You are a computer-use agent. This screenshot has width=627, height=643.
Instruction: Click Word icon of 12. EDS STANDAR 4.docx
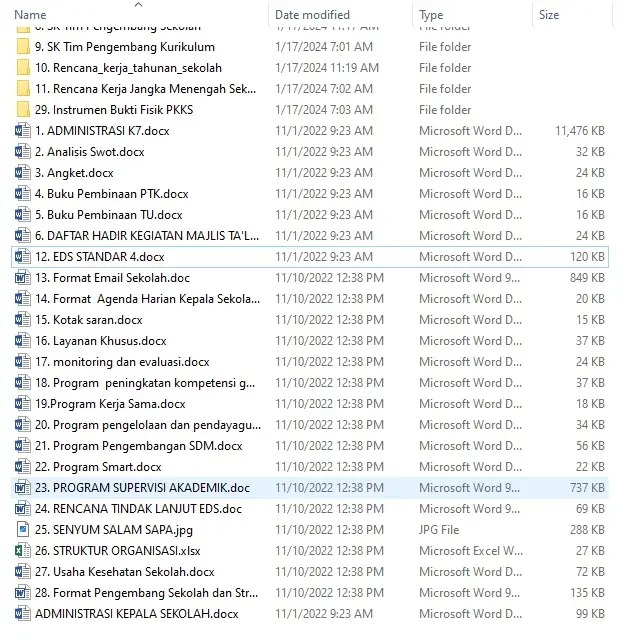(23, 257)
